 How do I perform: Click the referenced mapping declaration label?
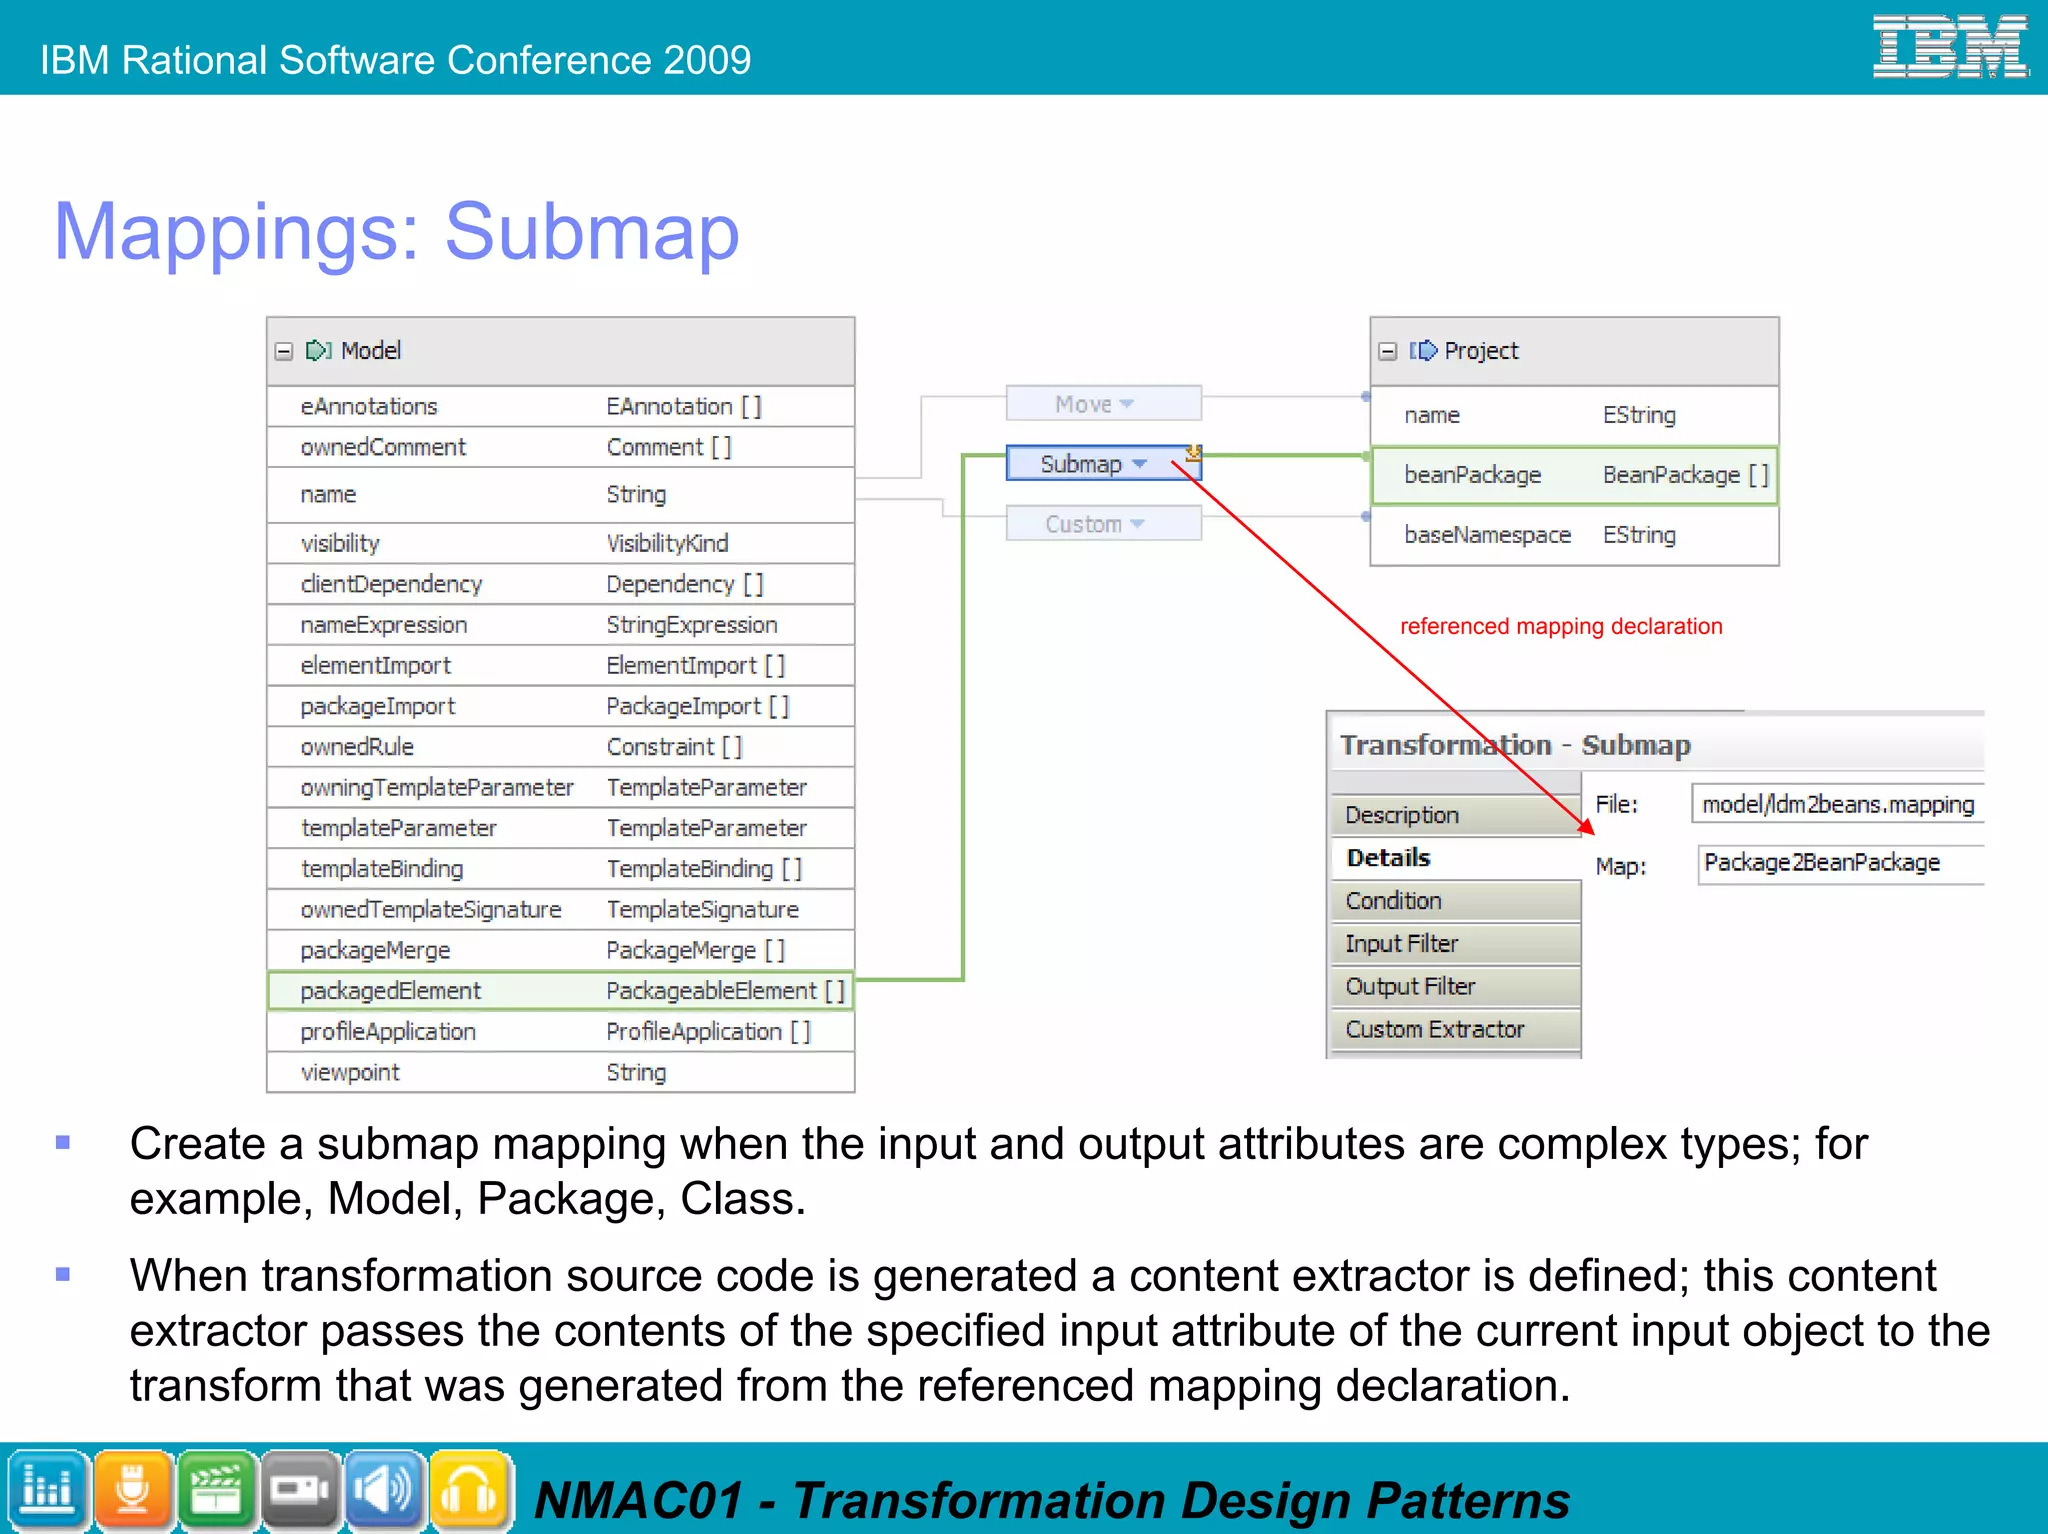pyautogui.click(x=1561, y=627)
